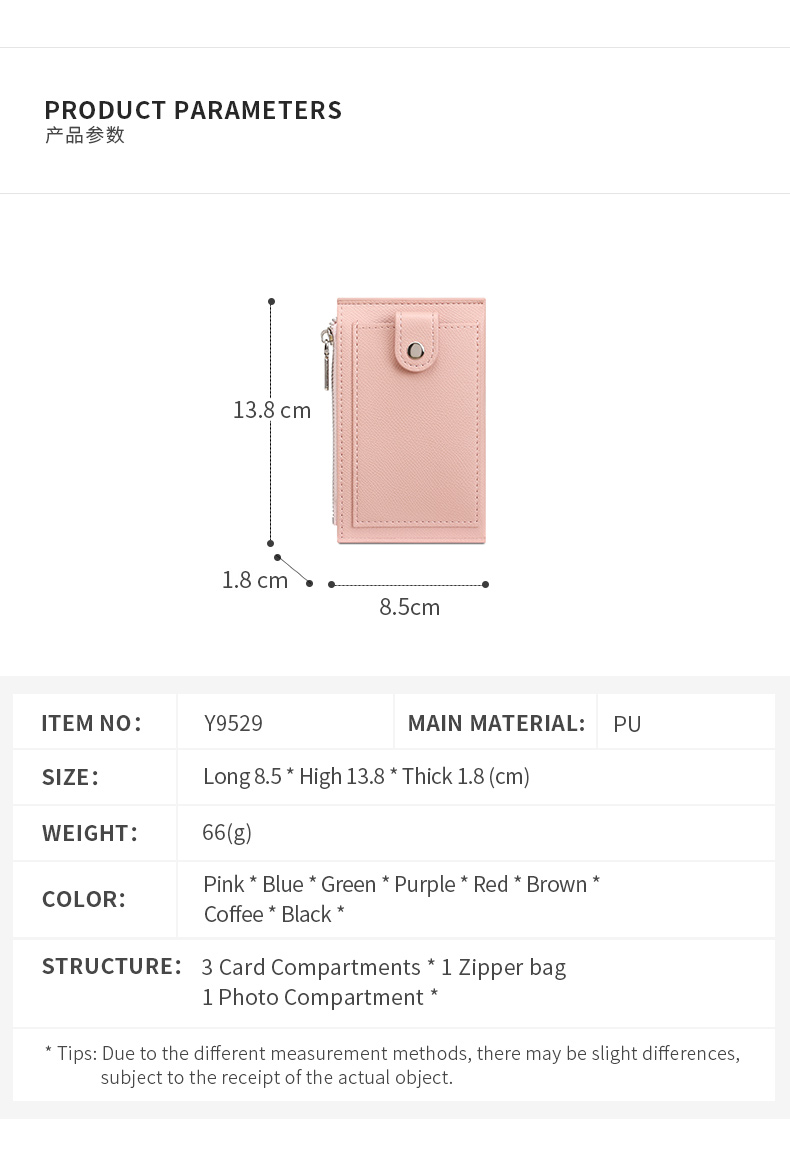
Task: Click the metal snap button on wallet
Action: tap(416, 350)
